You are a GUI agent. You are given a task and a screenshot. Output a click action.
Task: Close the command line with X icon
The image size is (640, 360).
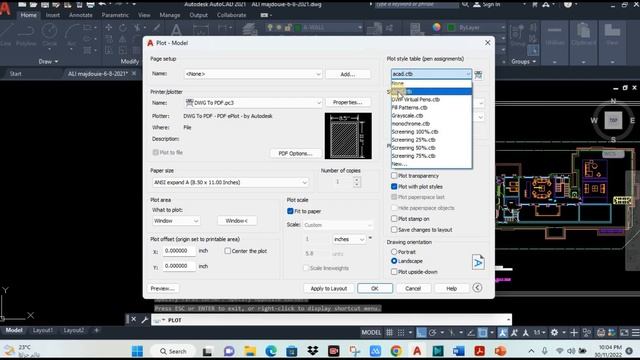pyautogui.click(x=133, y=320)
